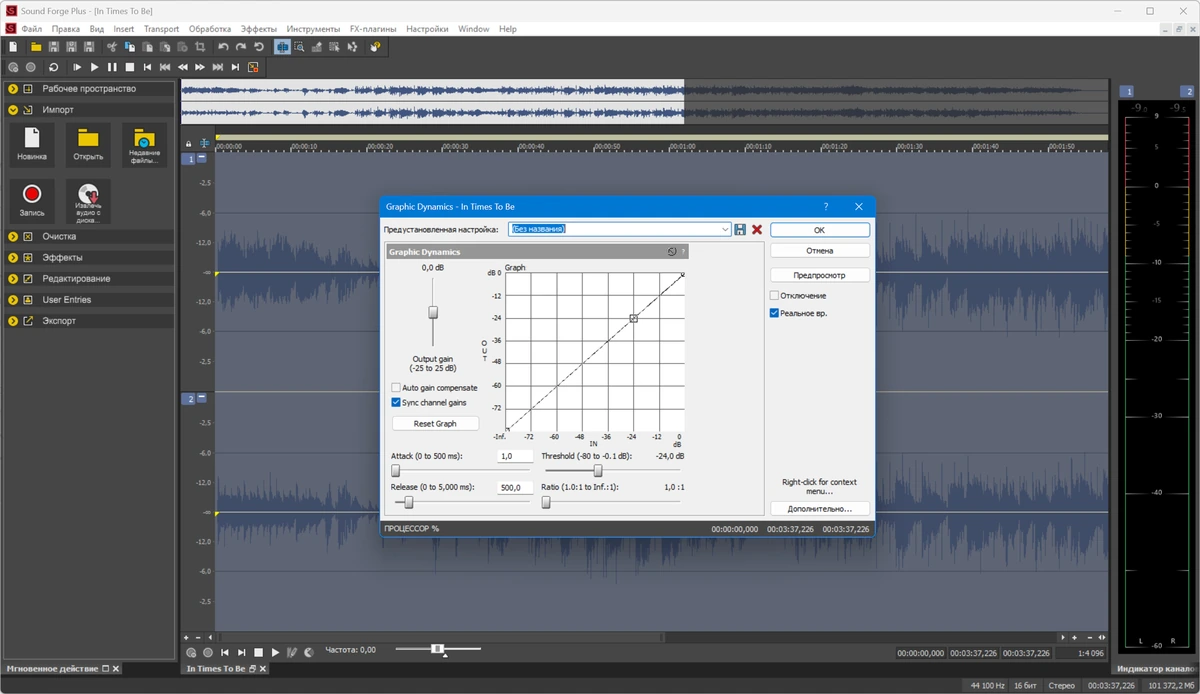Click the Новинка new file tile
The height and width of the screenshot is (694, 1200).
click(x=31, y=144)
